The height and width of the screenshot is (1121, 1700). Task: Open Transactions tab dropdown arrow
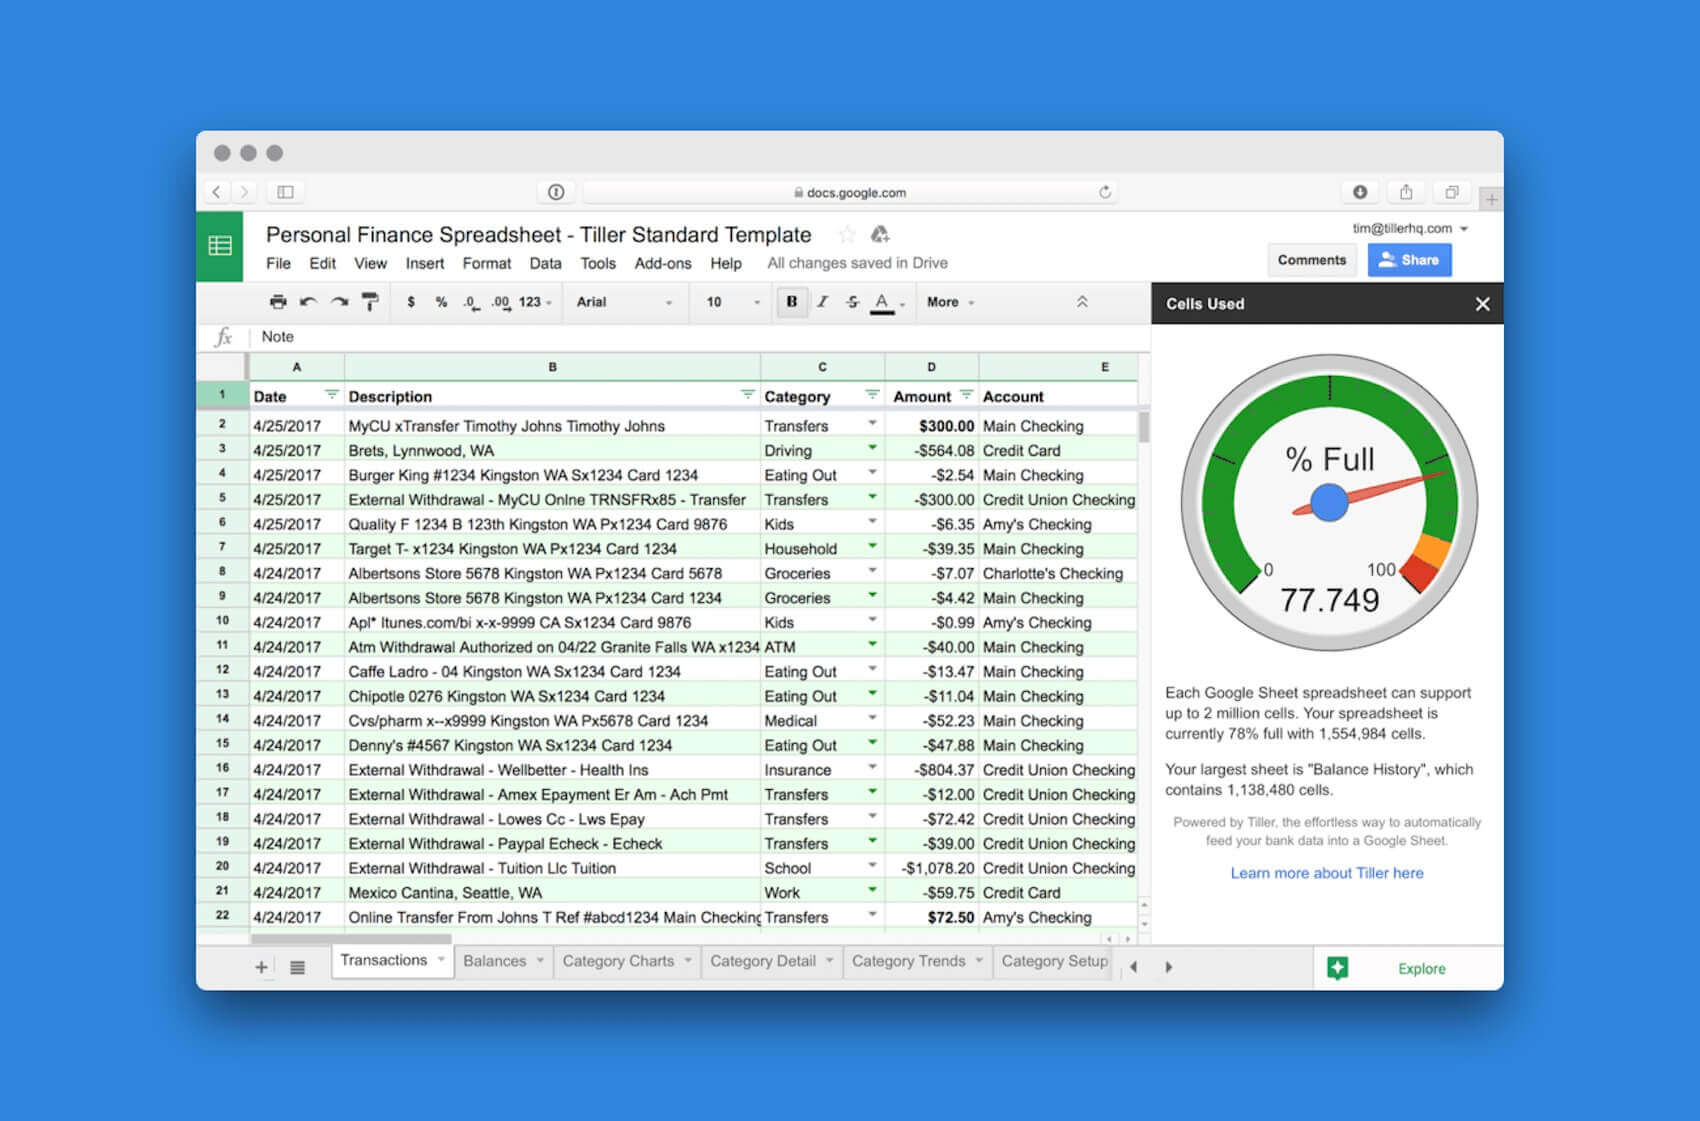pyautogui.click(x=441, y=960)
